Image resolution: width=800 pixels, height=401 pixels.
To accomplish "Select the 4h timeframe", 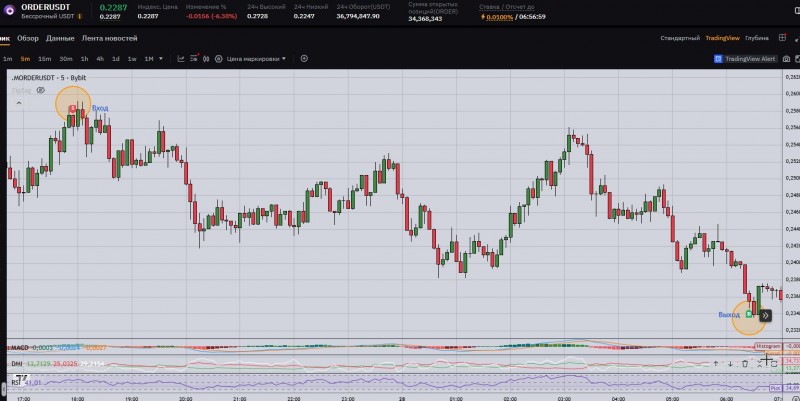I will click(100, 59).
